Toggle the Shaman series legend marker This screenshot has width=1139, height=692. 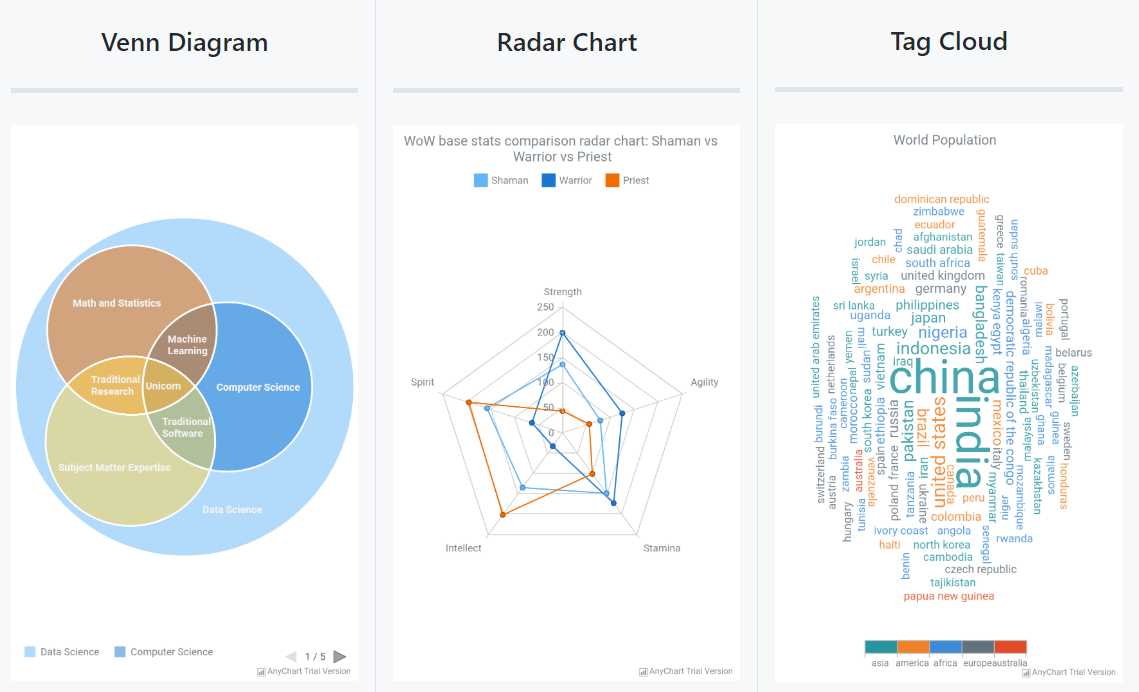[x=481, y=181]
